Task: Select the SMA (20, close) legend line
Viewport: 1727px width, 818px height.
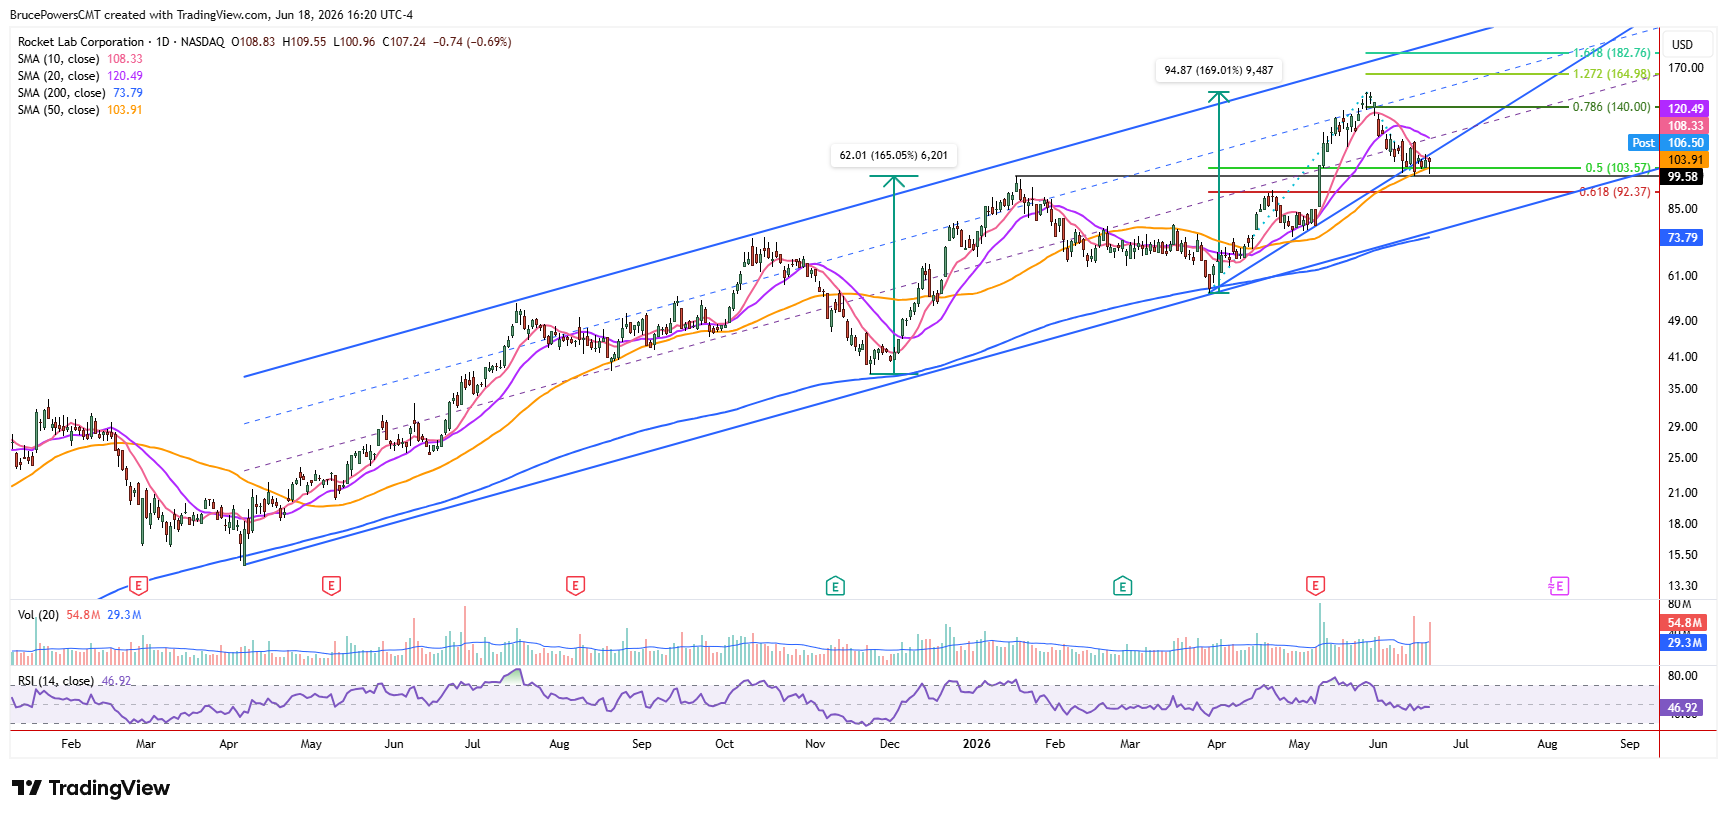Action: pyautogui.click(x=80, y=76)
